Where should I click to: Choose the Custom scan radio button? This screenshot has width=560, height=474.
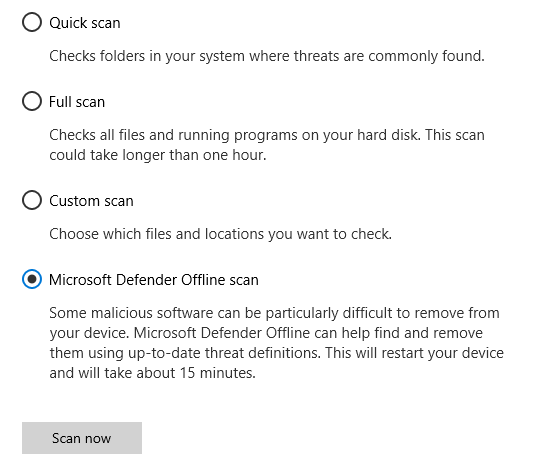click(x=32, y=200)
